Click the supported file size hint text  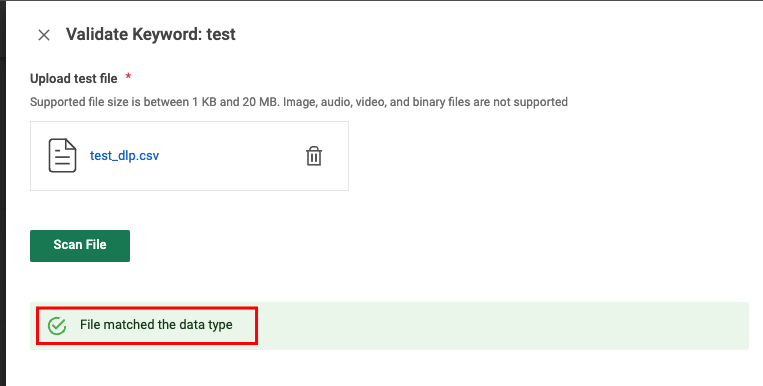(x=299, y=102)
